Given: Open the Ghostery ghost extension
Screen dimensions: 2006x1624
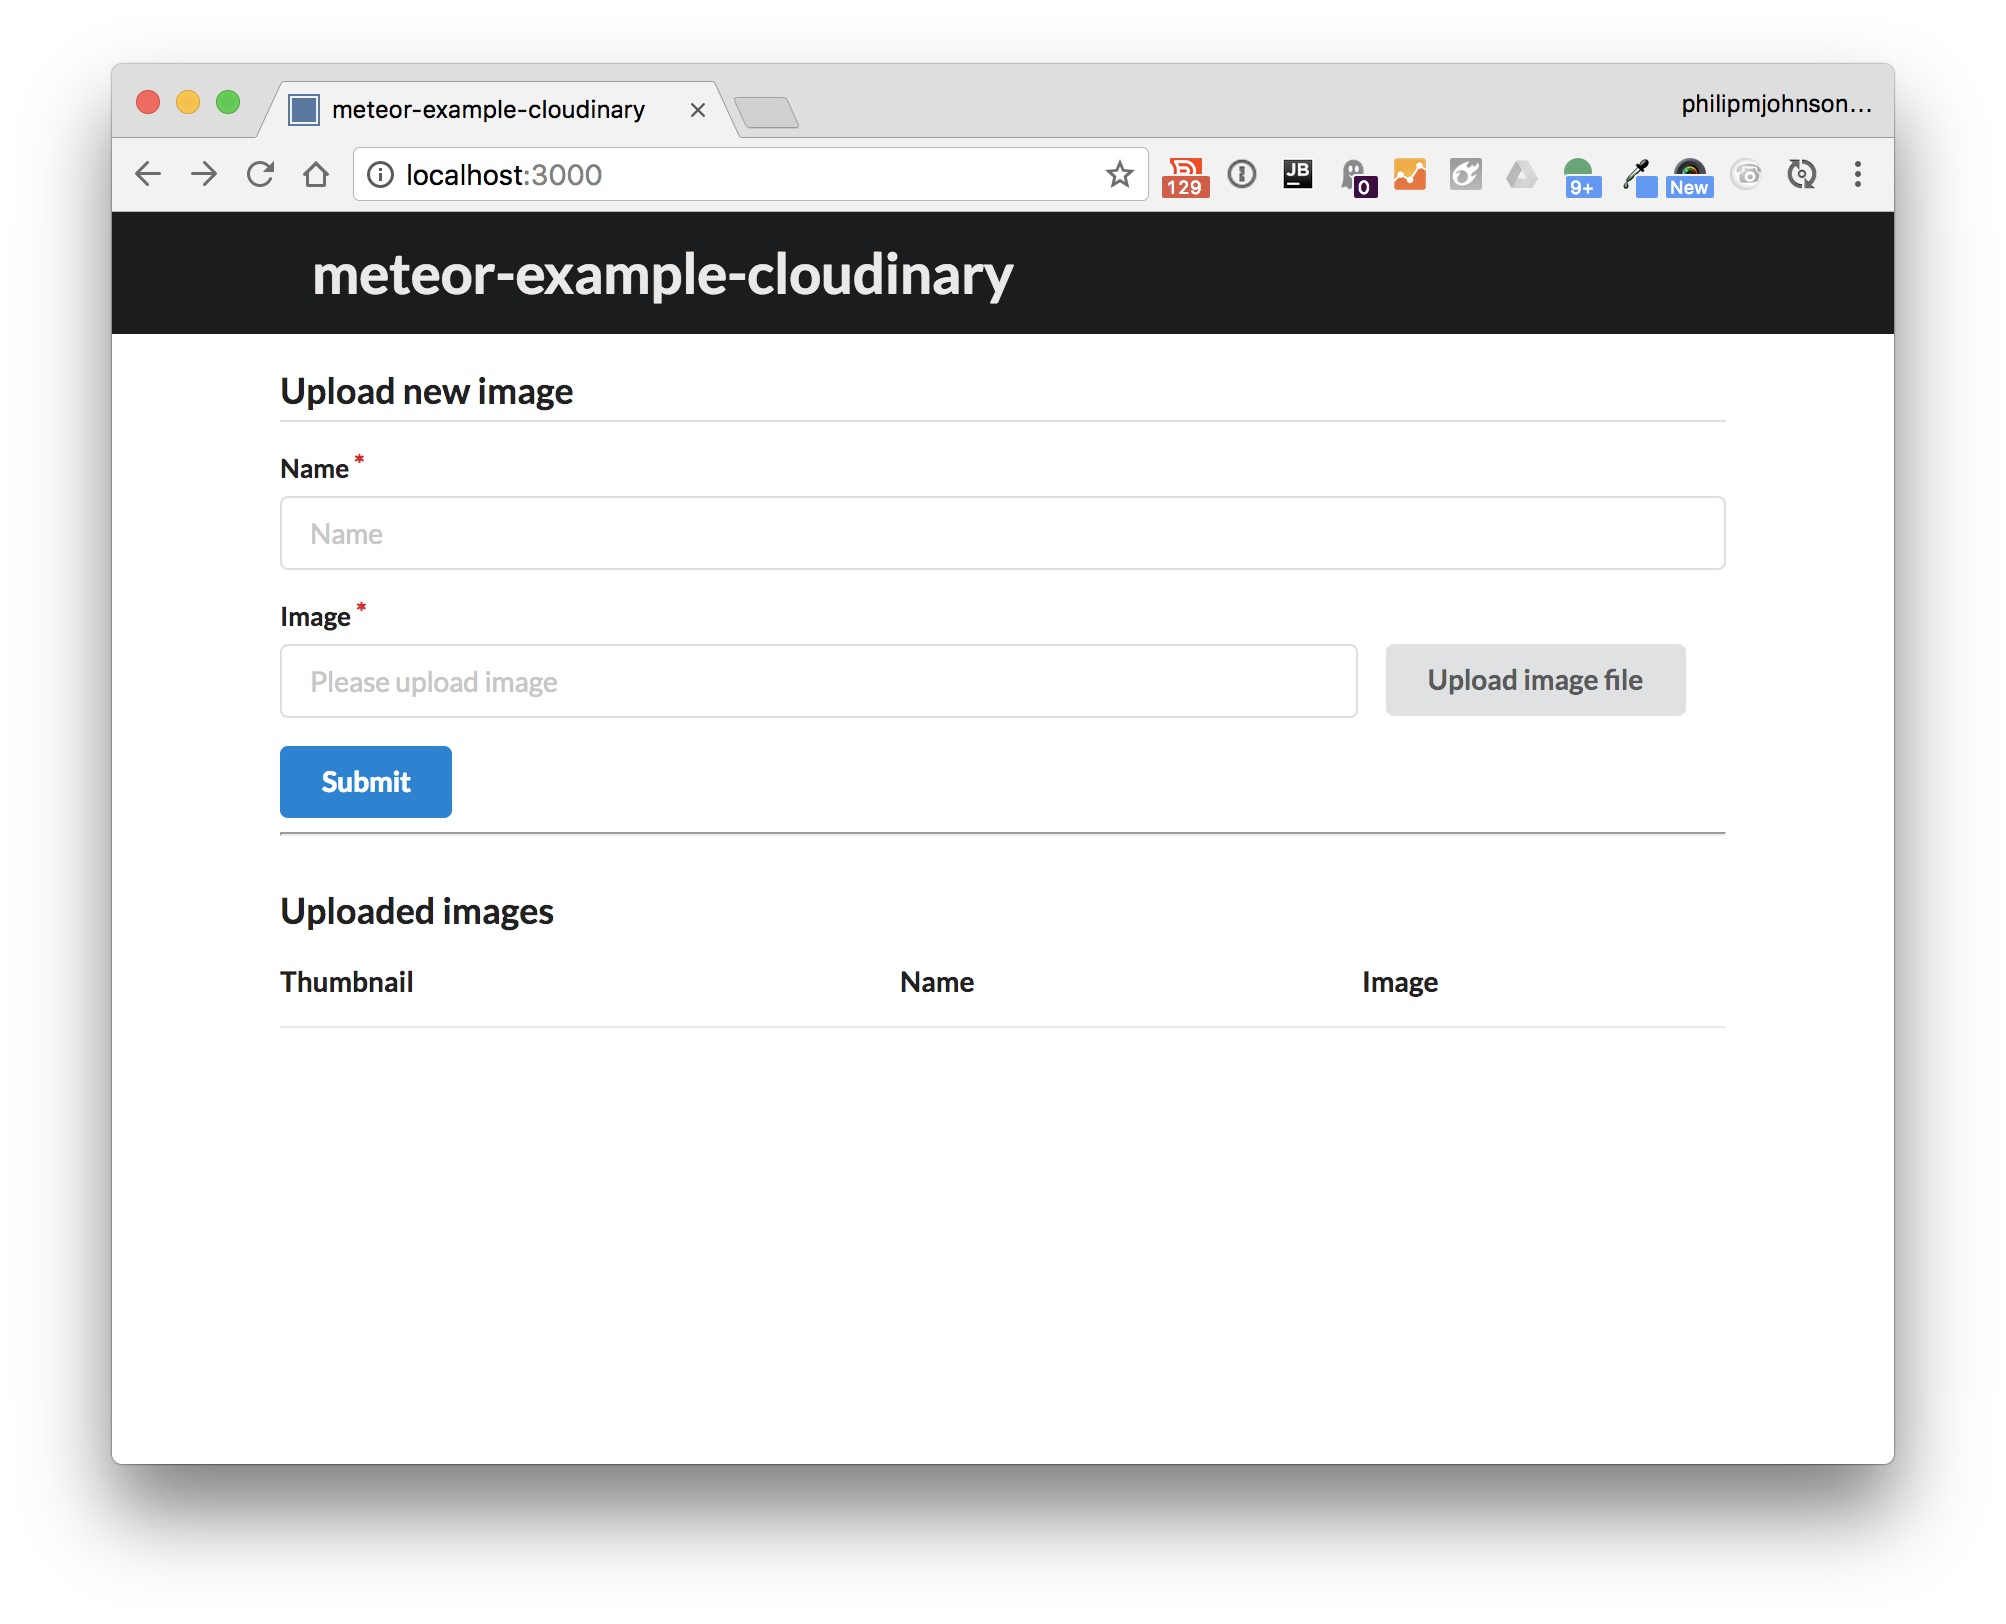Looking at the screenshot, I should [1355, 176].
